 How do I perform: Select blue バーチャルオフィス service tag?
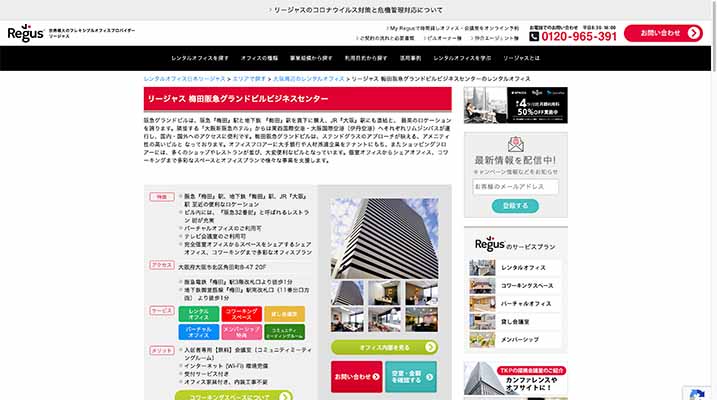click(x=198, y=332)
